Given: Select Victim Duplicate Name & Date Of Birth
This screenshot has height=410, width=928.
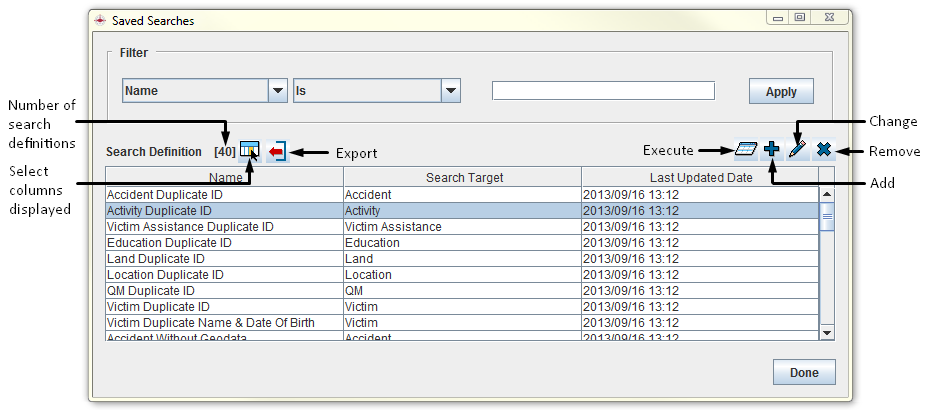Looking at the screenshot, I should pos(224,323).
